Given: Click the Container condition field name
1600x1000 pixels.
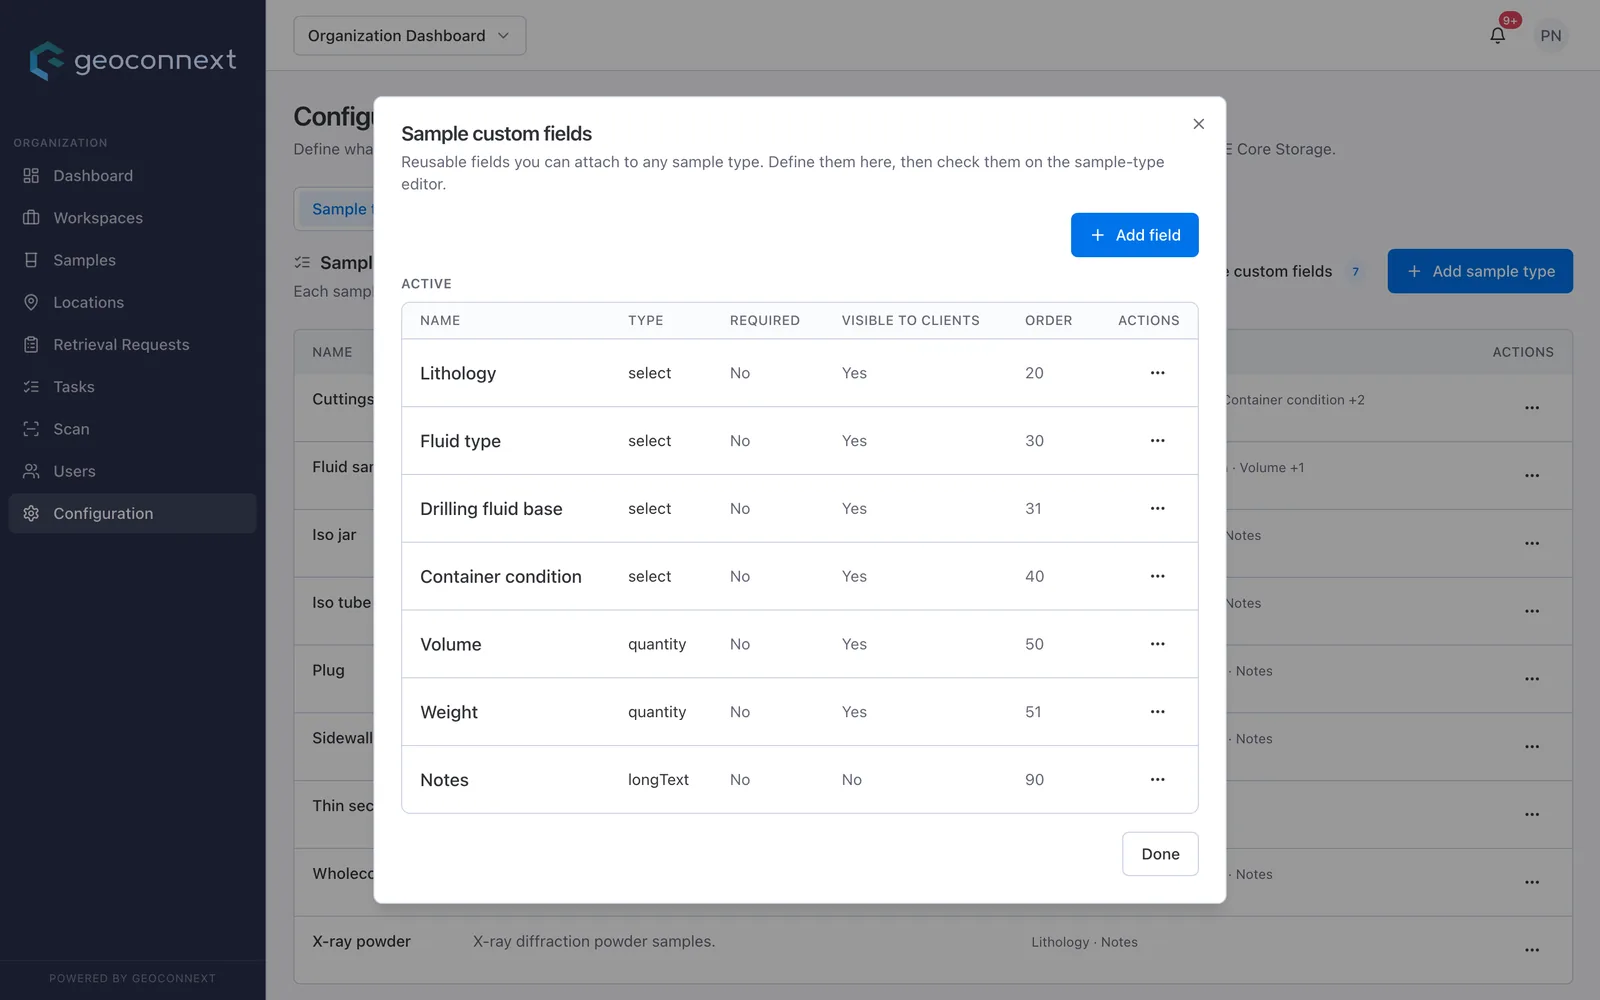Looking at the screenshot, I should [x=501, y=577].
